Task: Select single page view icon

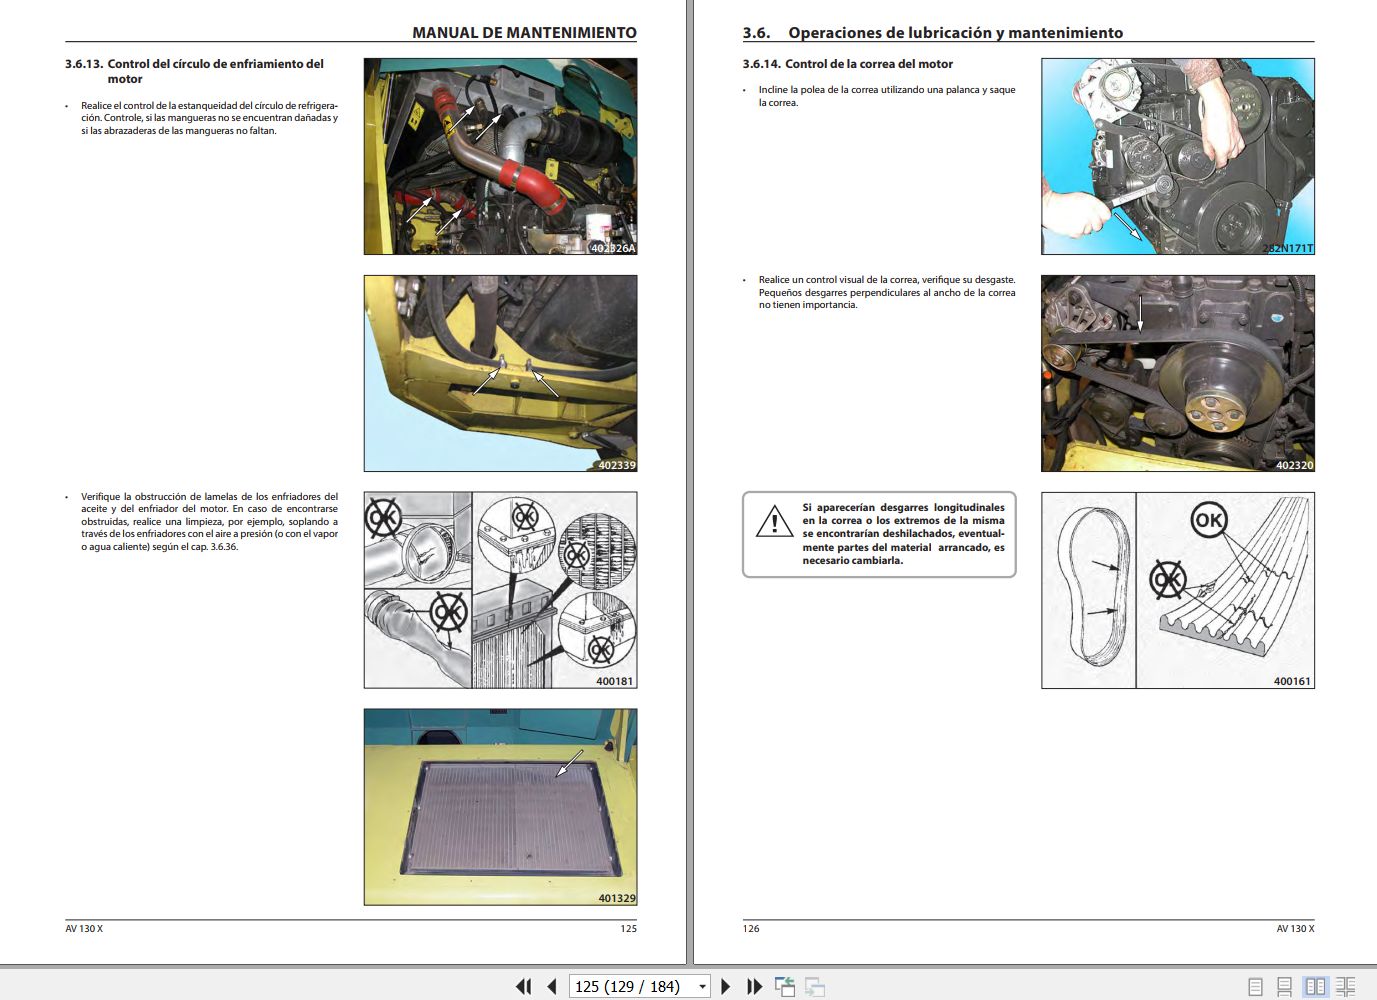Action: (1255, 986)
